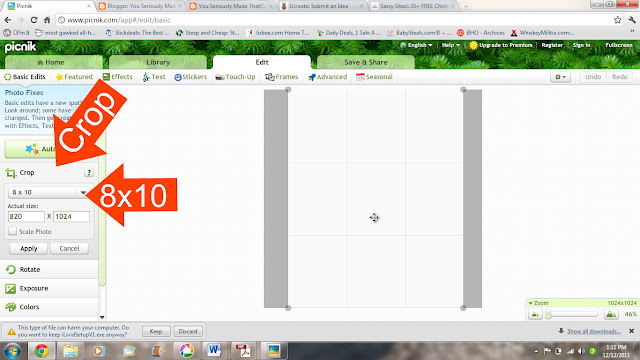The image size is (640, 360).
Task: Open the Touch-Up section
Action: [x=235, y=77]
